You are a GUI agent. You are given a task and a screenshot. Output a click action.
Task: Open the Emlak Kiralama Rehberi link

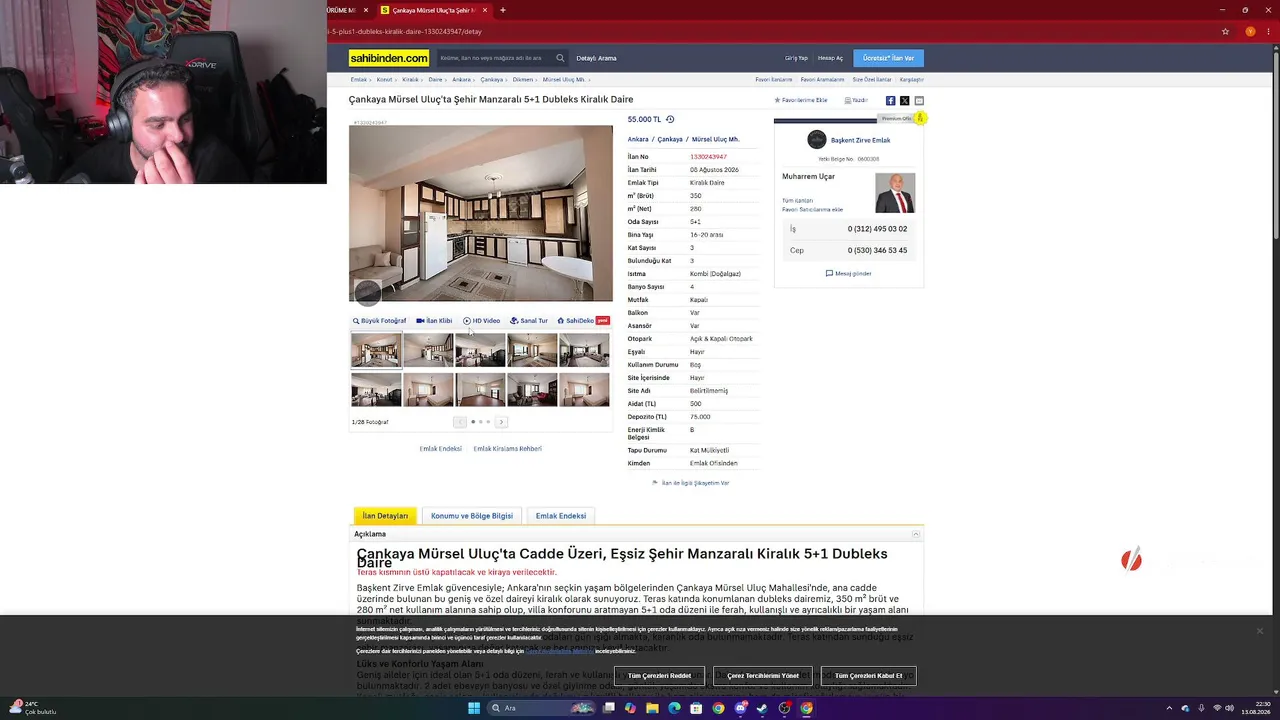(508, 449)
